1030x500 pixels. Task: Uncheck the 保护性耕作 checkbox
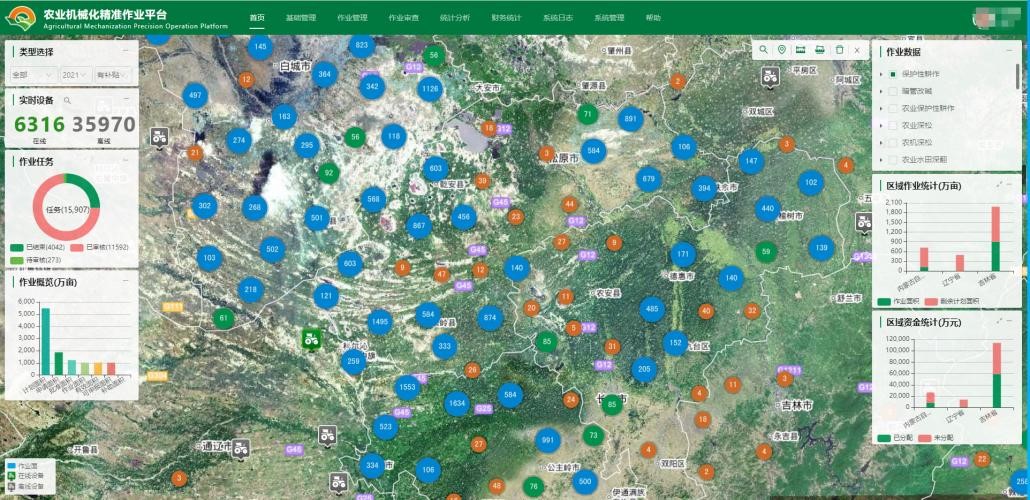click(x=892, y=74)
